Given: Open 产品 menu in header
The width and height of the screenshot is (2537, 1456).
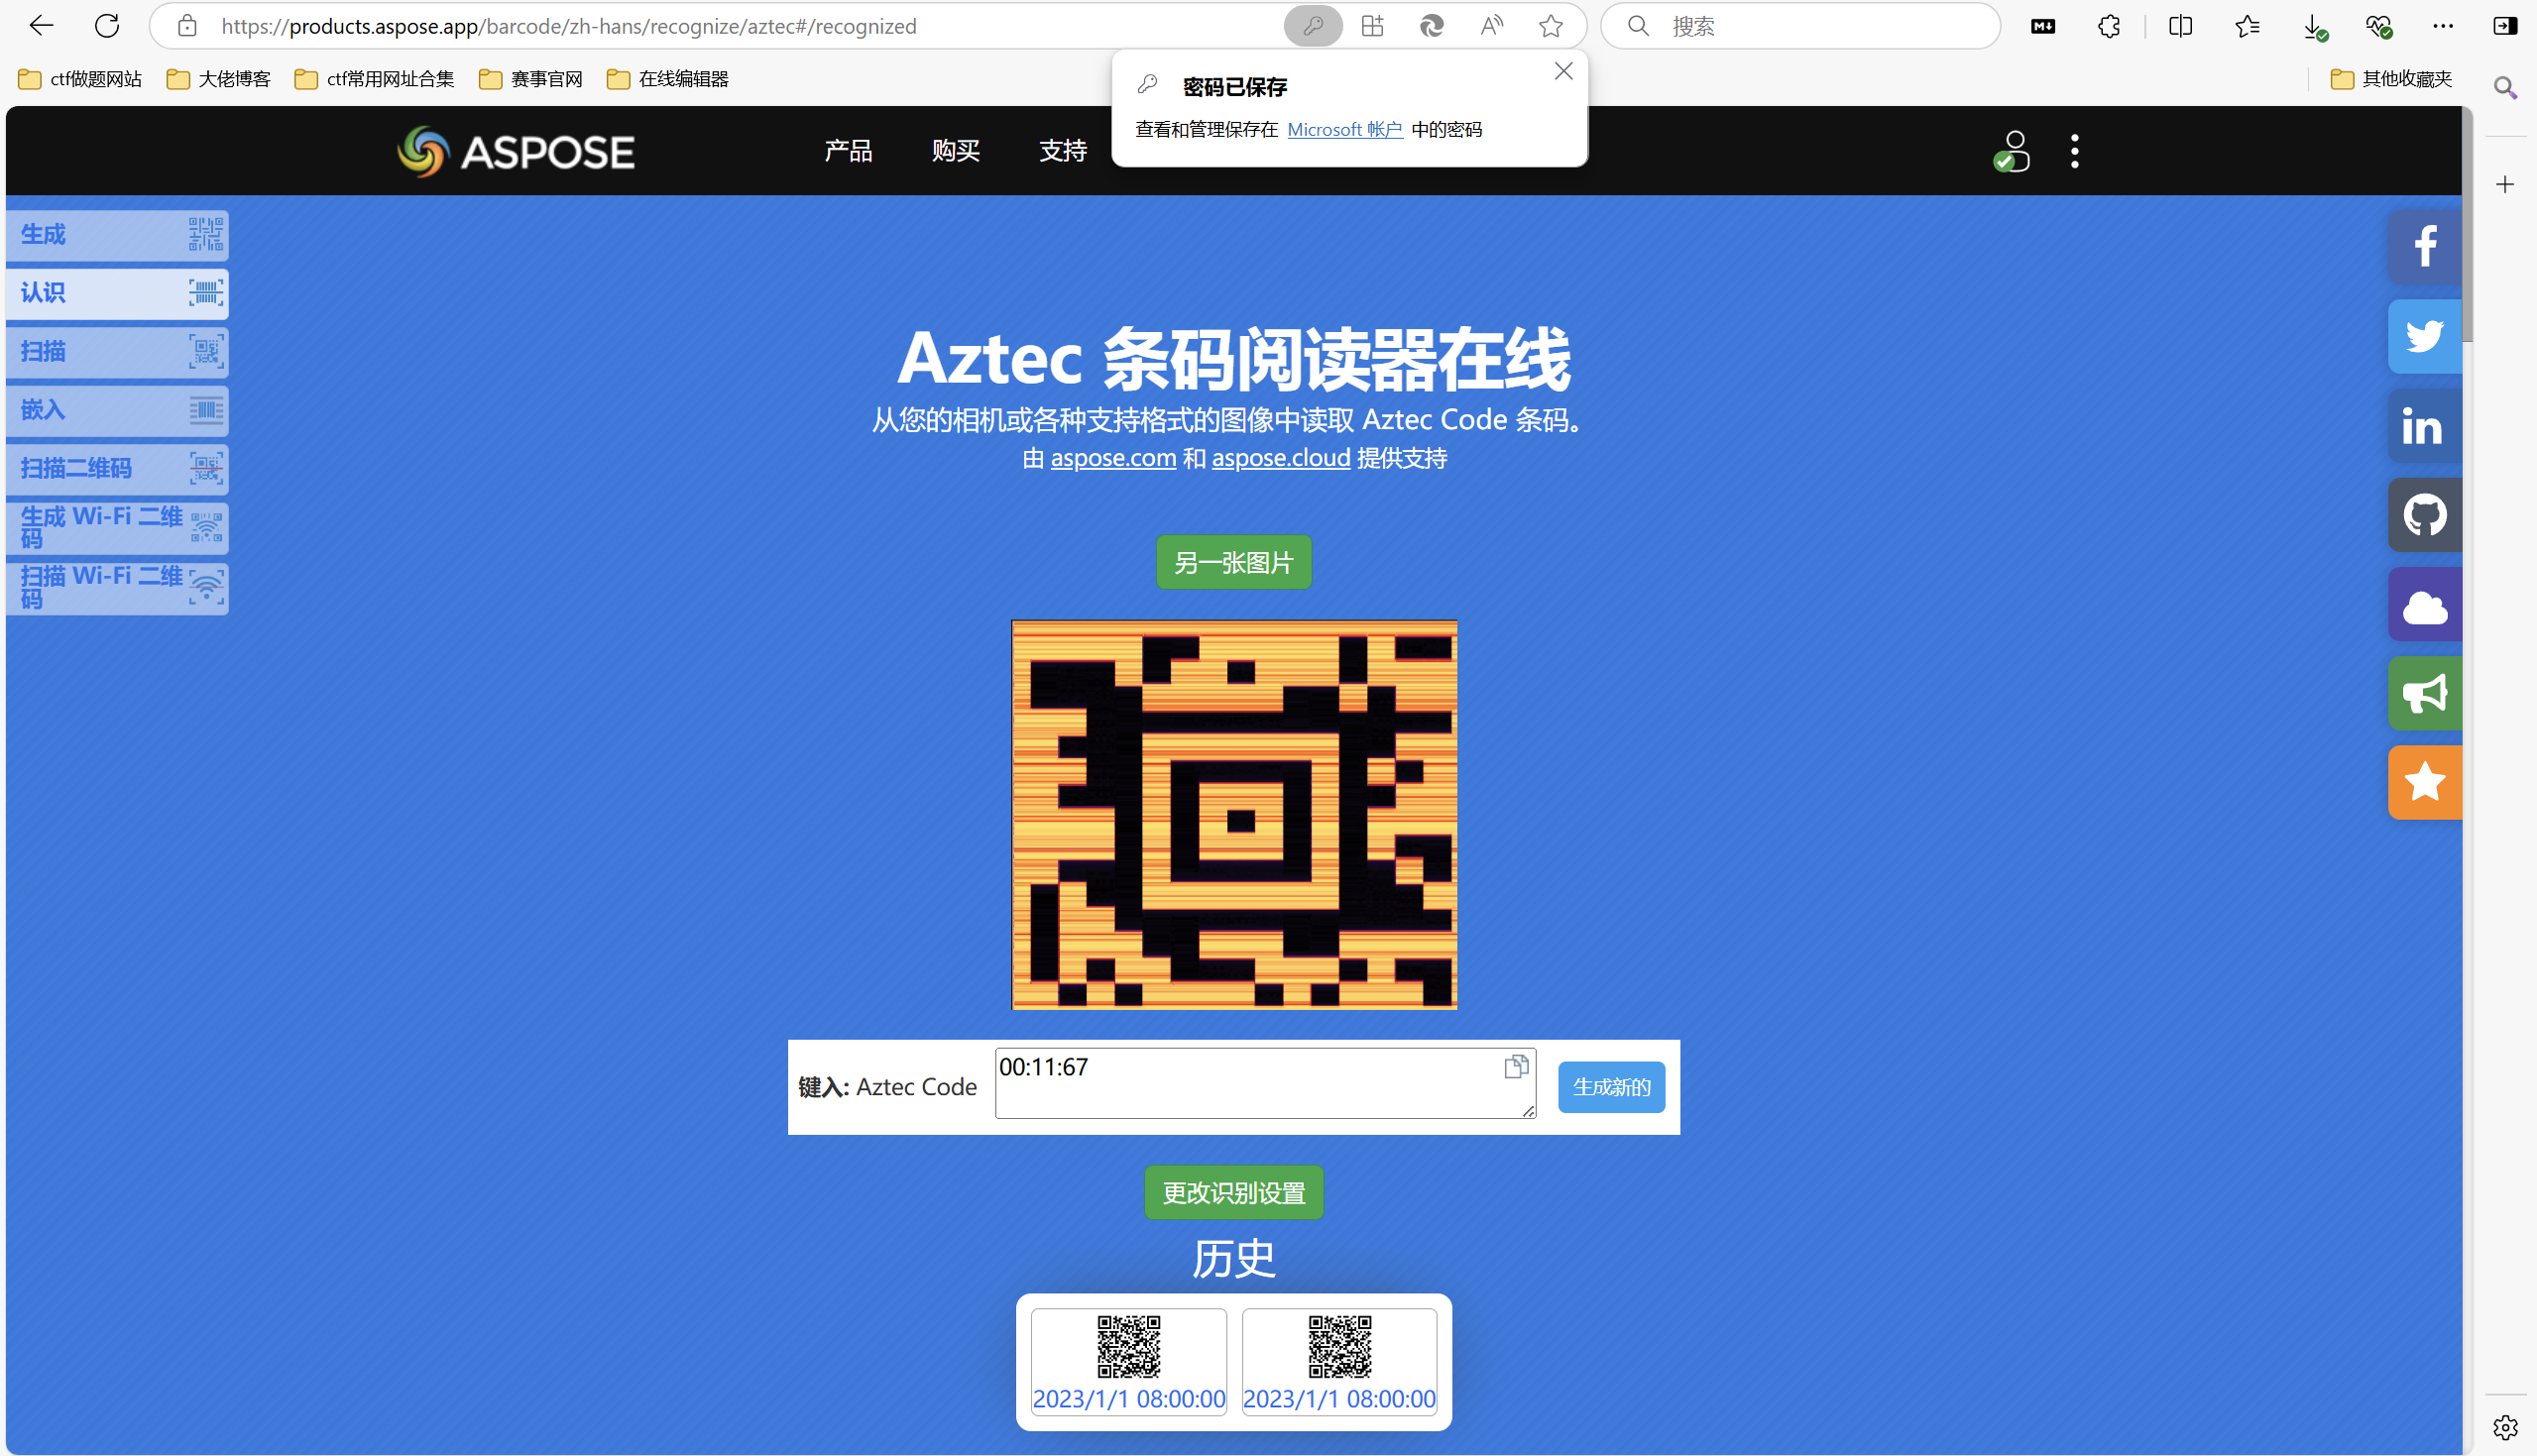Looking at the screenshot, I should pyautogui.click(x=848, y=151).
